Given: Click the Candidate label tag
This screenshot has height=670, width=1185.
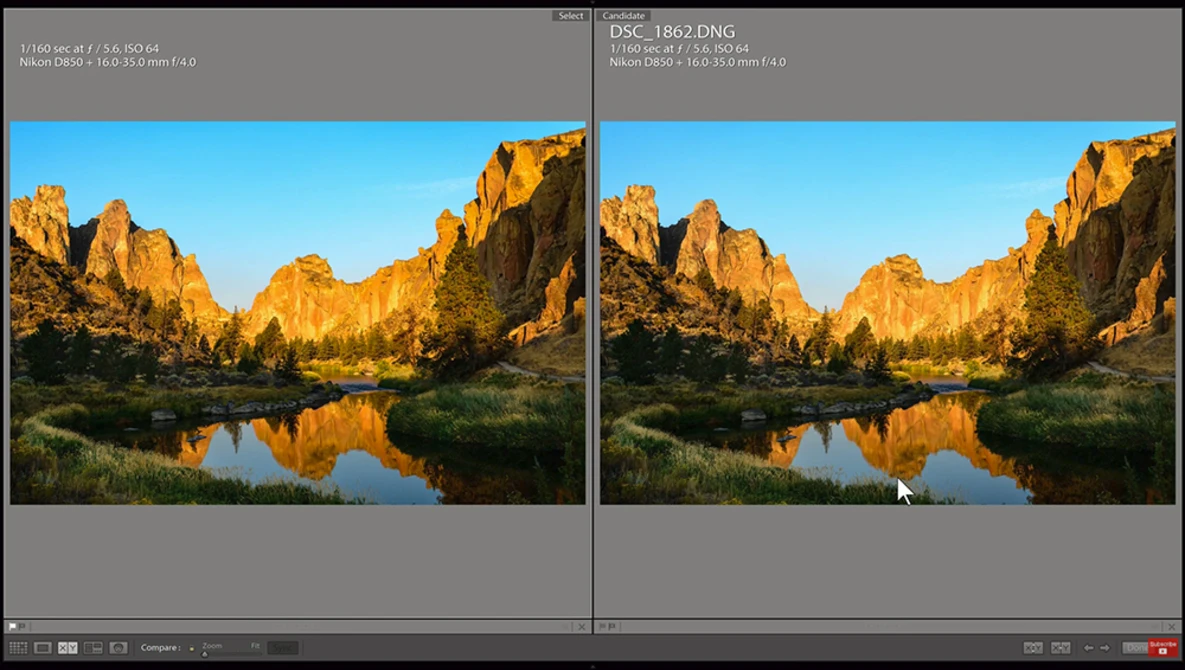Looking at the screenshot, I should pyautogui.click(x=623, y=15).
